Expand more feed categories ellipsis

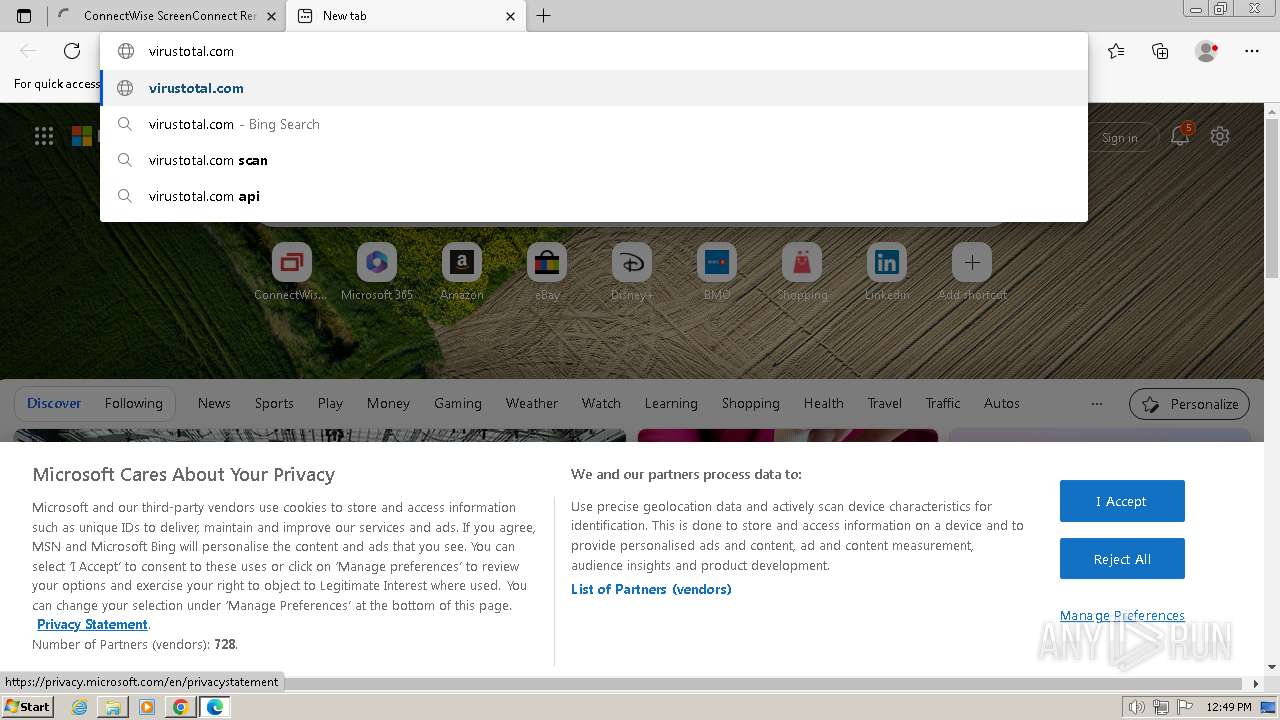point(1097,404)
